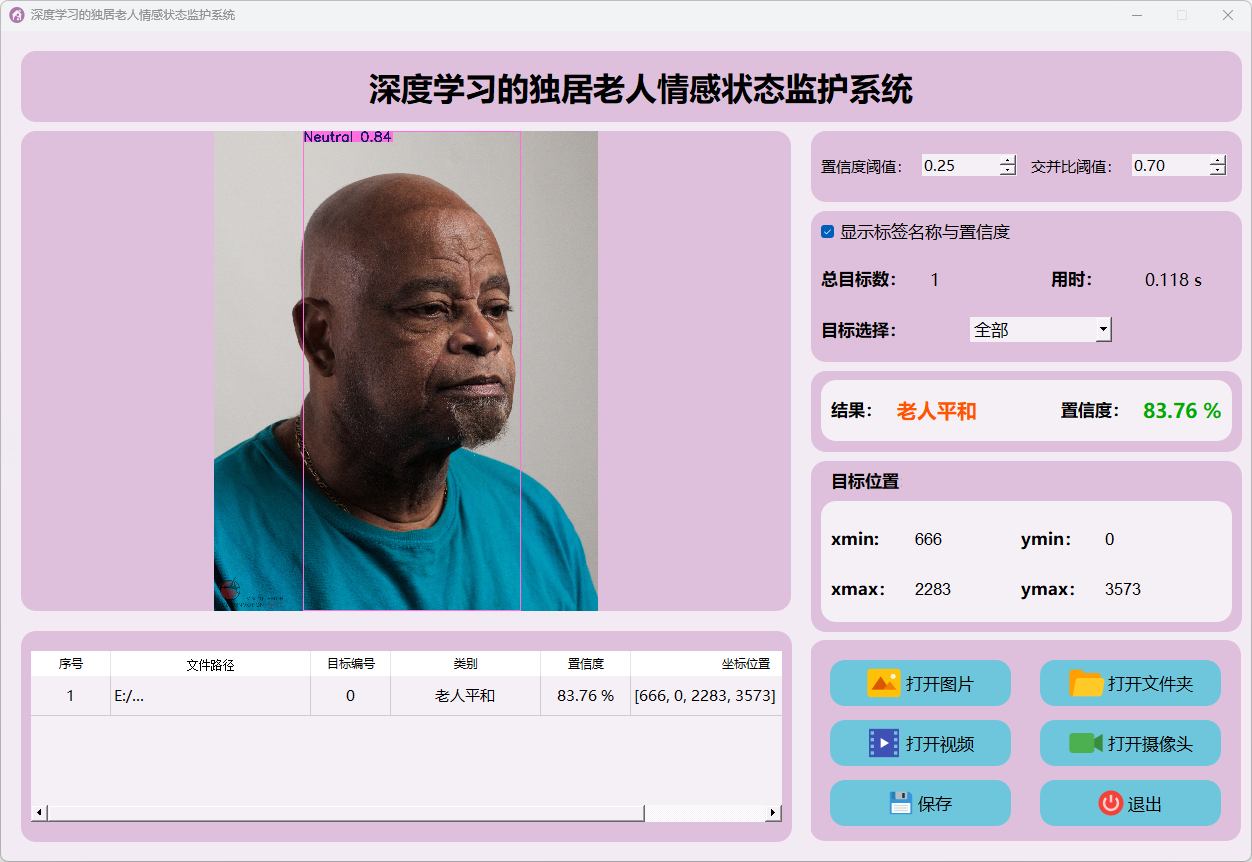Select the result row with 老人平和
The image size is (1252, 862).
(x=465, y=696)
